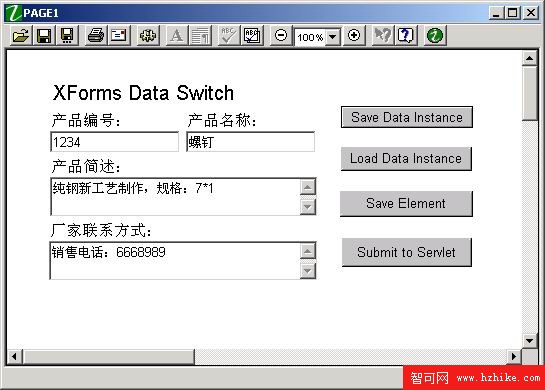The image size is (545, 390).
Task: Click the Load Data Instance button
Action: [406, 159]
